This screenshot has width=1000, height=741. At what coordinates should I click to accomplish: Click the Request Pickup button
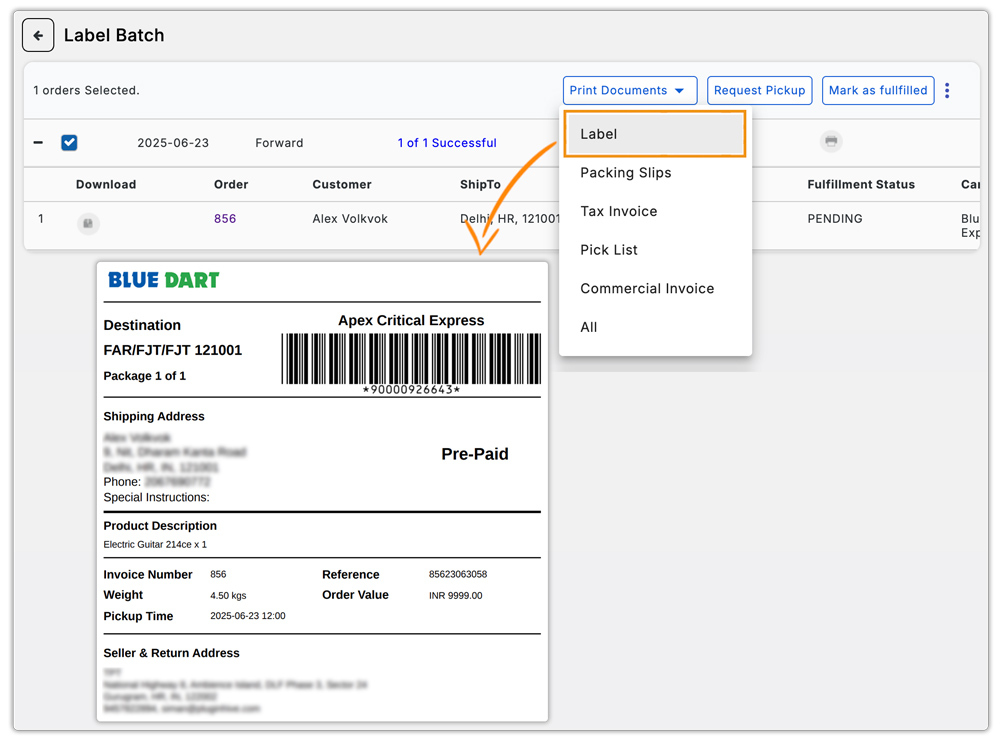tap(759, 91)
